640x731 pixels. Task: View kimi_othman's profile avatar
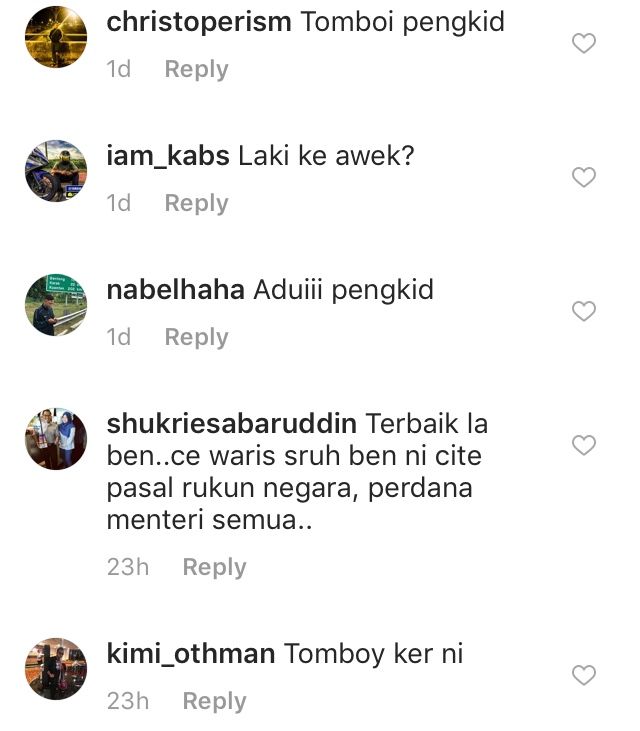[56, 669]
